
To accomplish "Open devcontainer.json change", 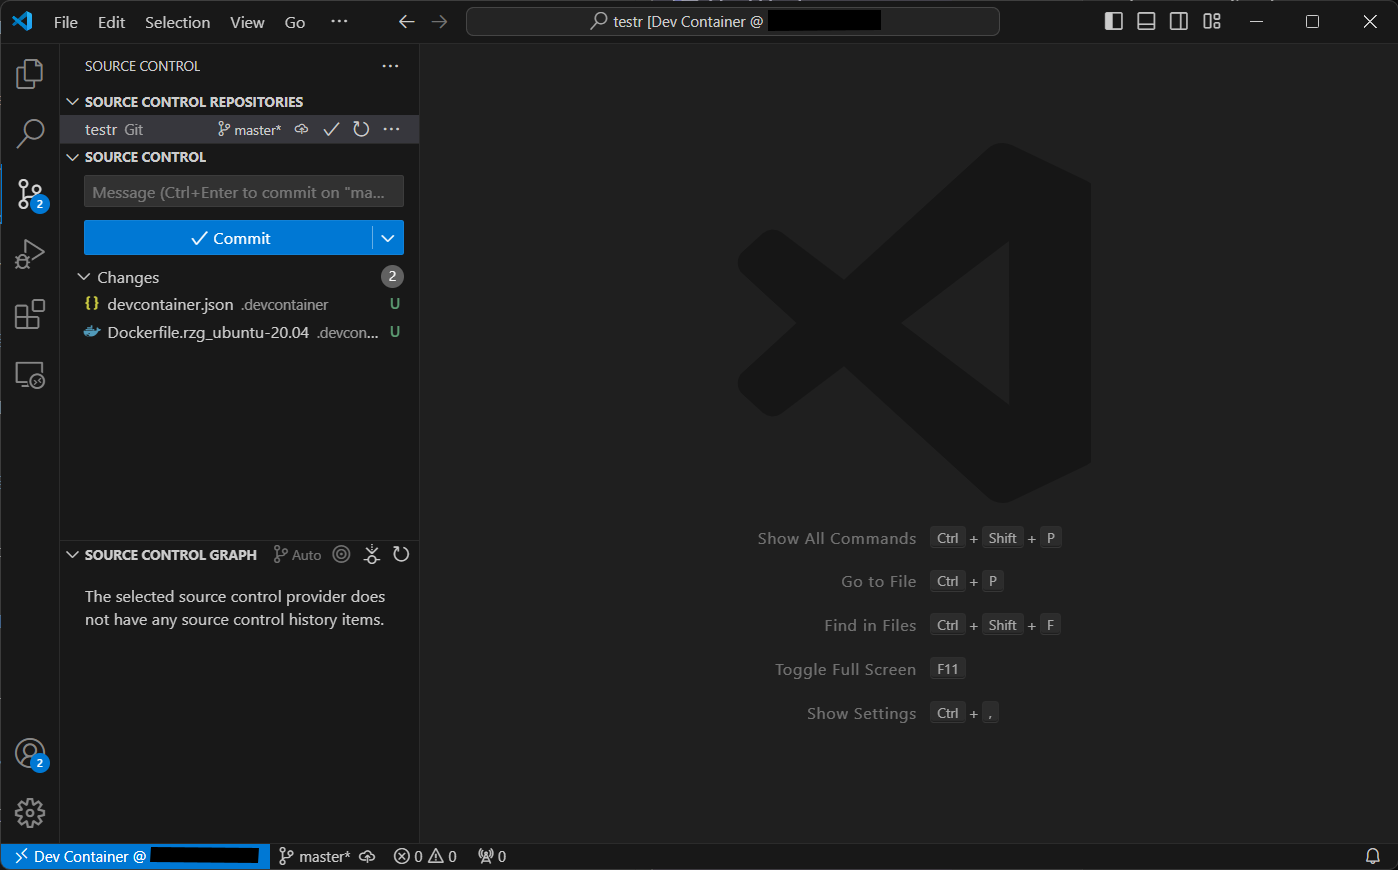I will (x=240, y=304).
